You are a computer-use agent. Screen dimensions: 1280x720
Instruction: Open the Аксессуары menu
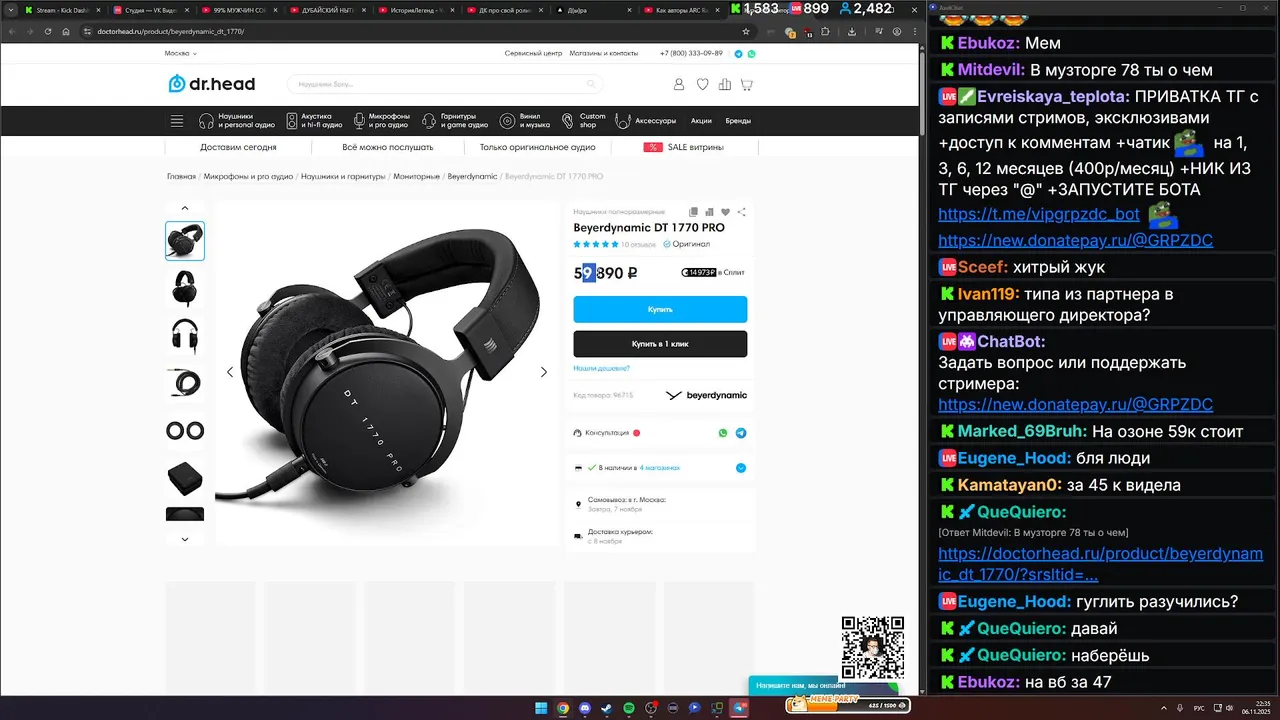pos(647,121)
